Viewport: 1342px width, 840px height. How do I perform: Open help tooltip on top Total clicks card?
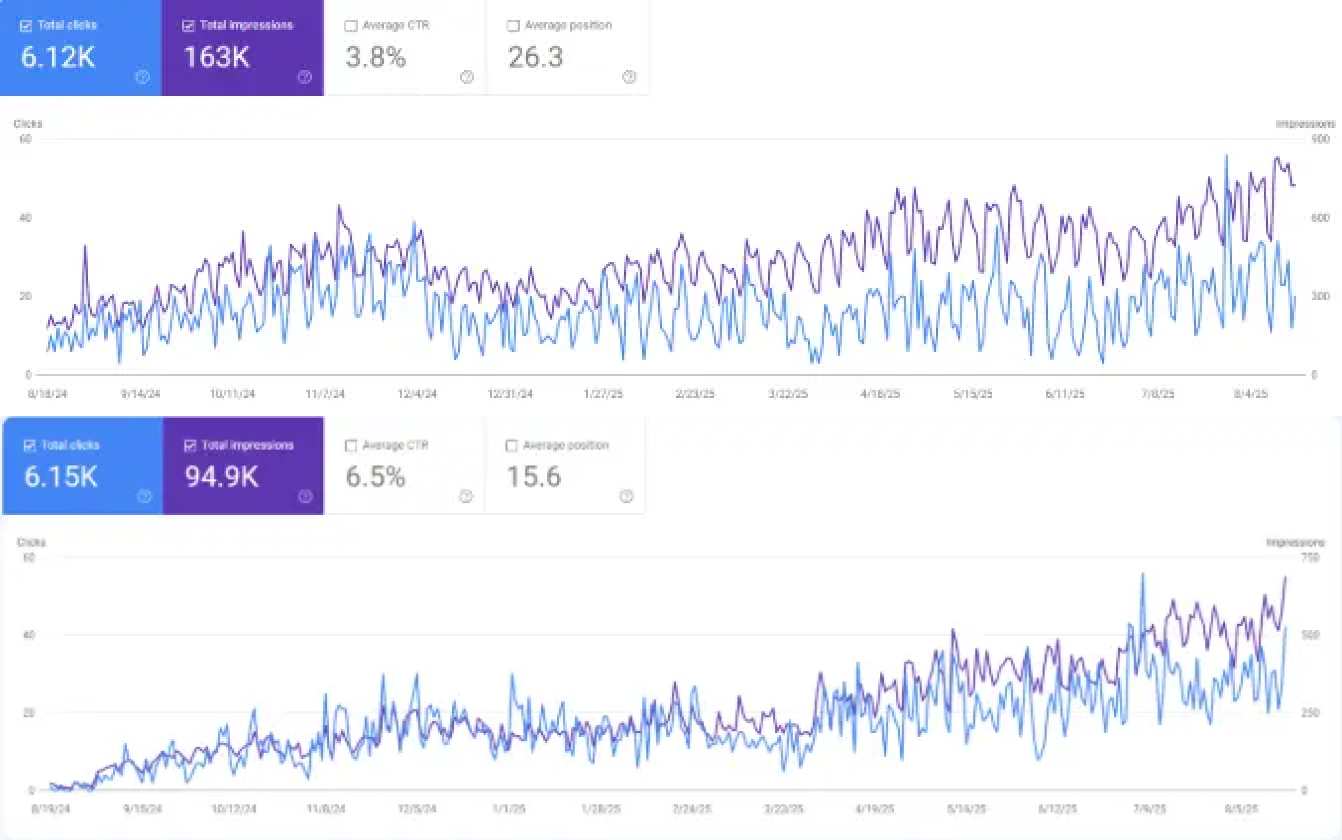(x=143, y=76)
